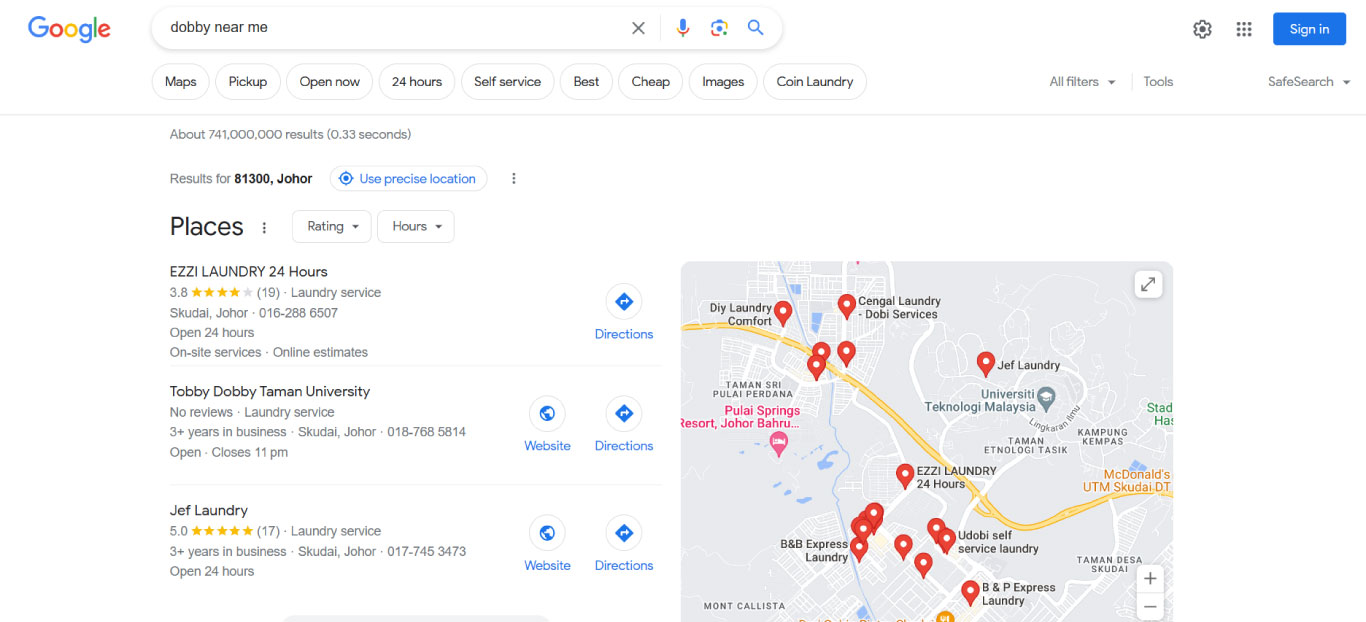Click the Udobi self service laundry map label

click(998, 542)
